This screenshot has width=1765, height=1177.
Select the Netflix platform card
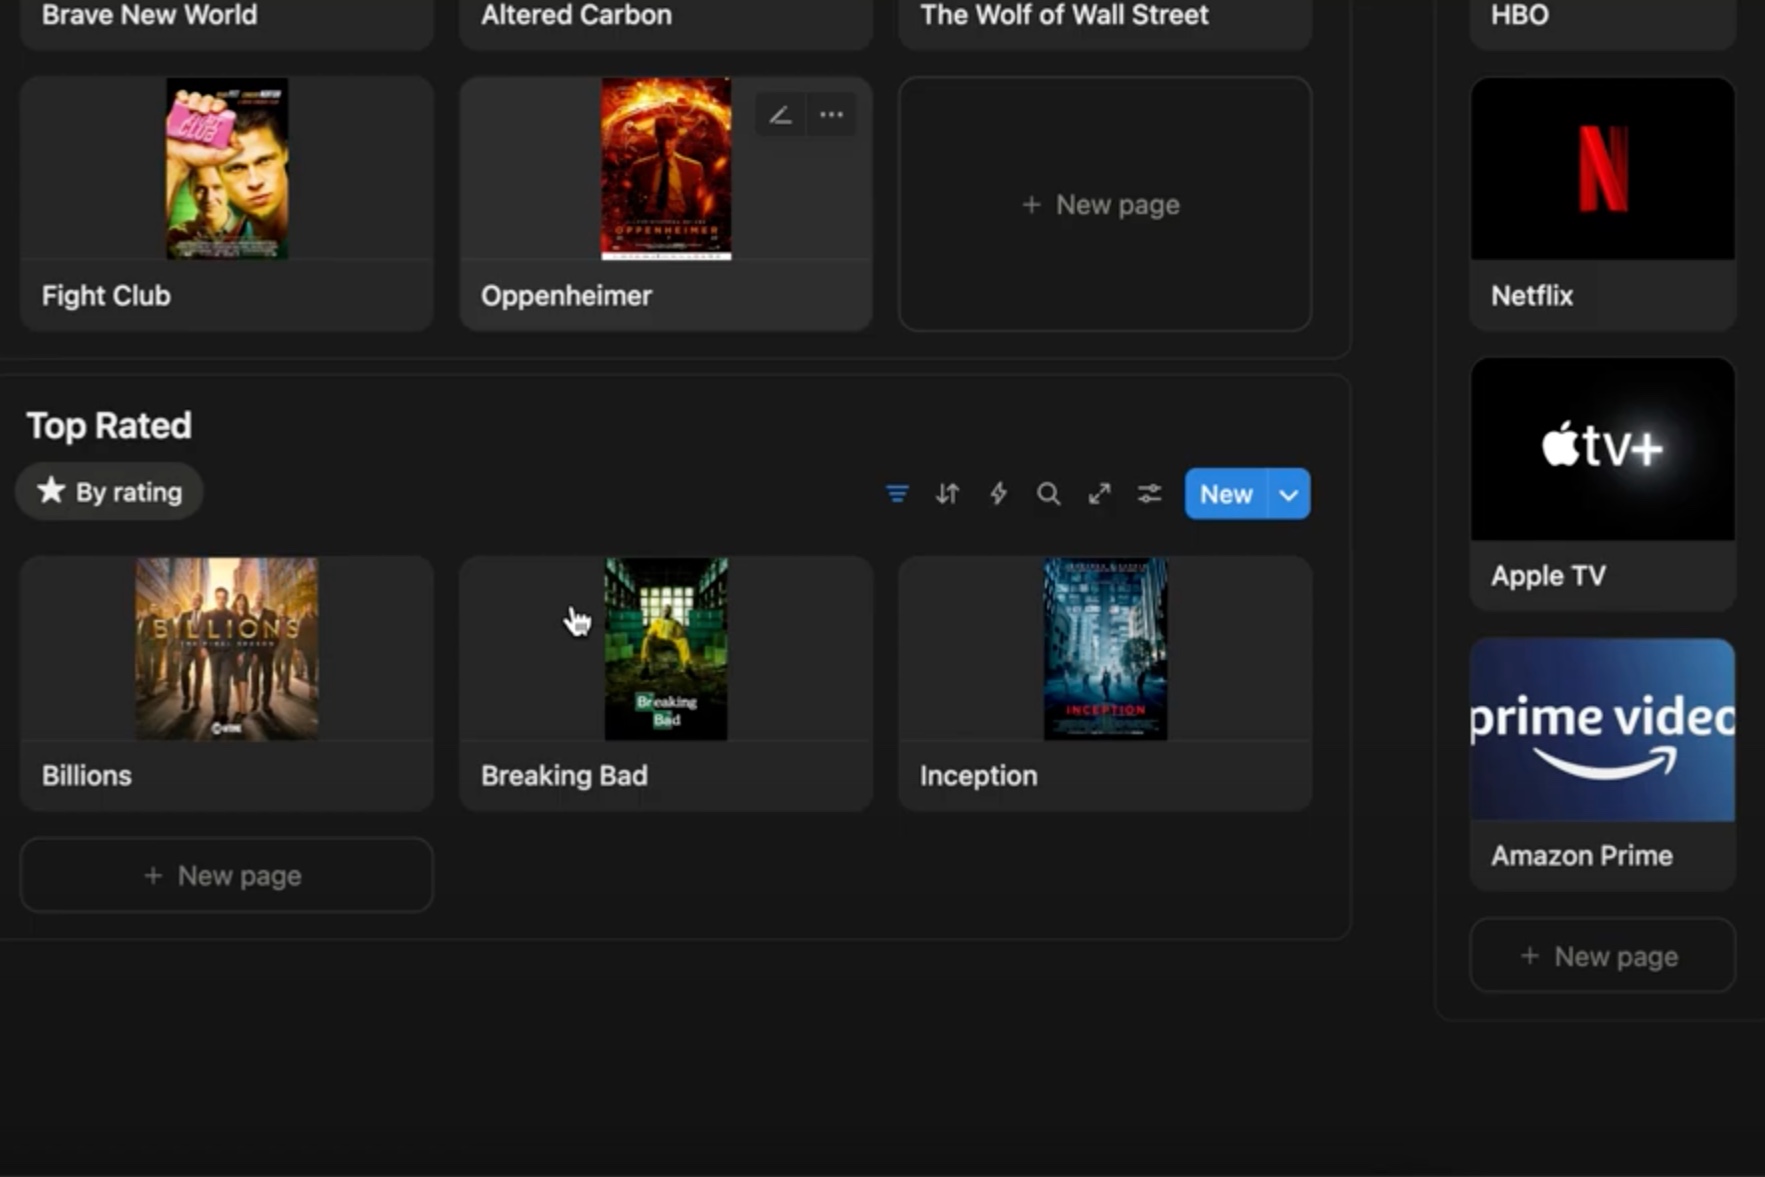1601,205
